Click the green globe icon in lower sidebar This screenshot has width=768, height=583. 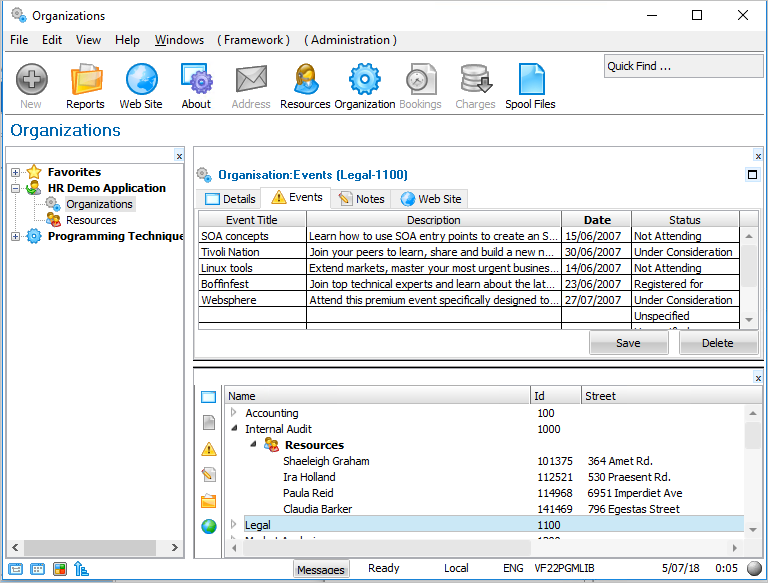209,526
